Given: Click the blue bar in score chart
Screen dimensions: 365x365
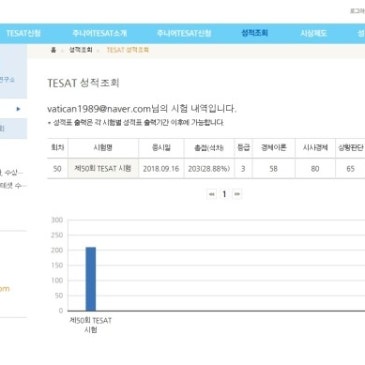Looking at the screenshot, I should click(x=91, y=279).
